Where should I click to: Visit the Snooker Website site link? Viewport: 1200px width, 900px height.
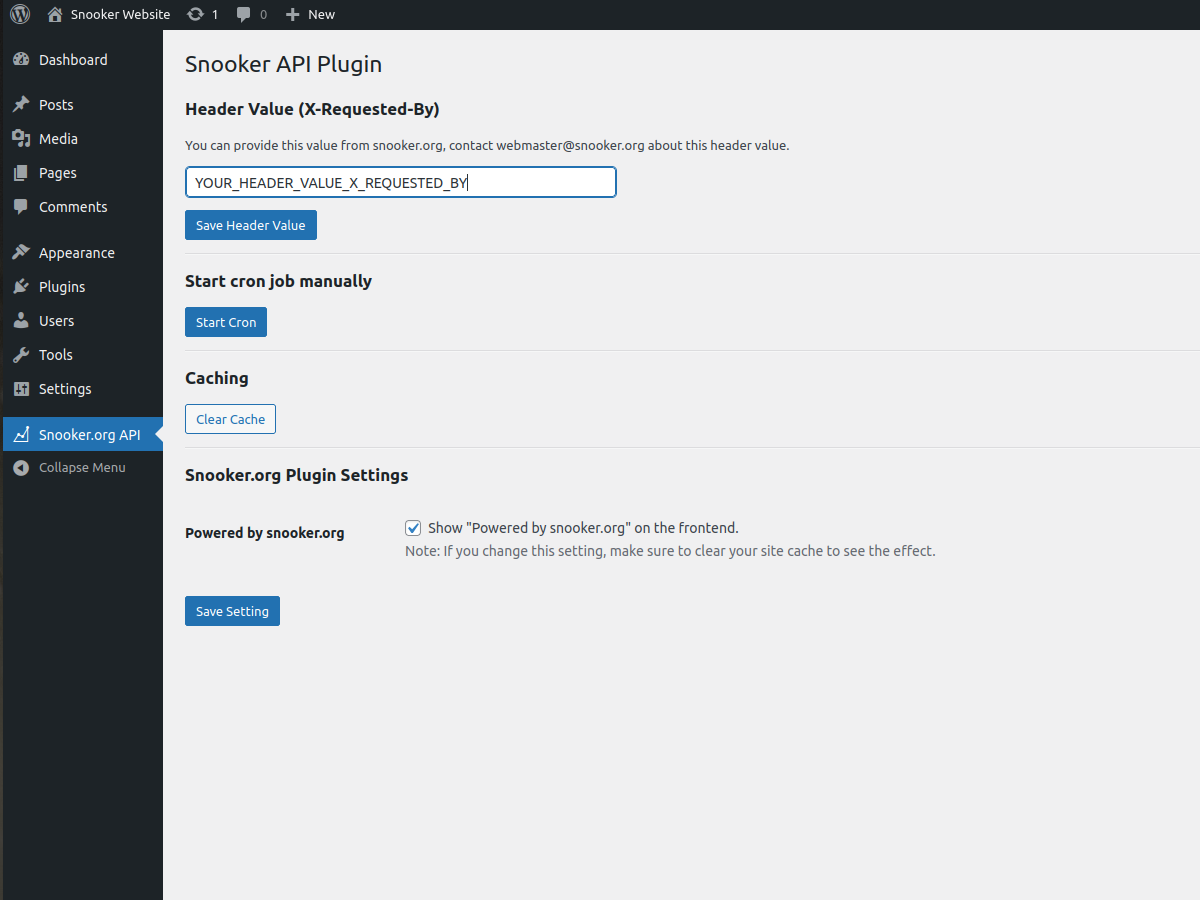120,15
